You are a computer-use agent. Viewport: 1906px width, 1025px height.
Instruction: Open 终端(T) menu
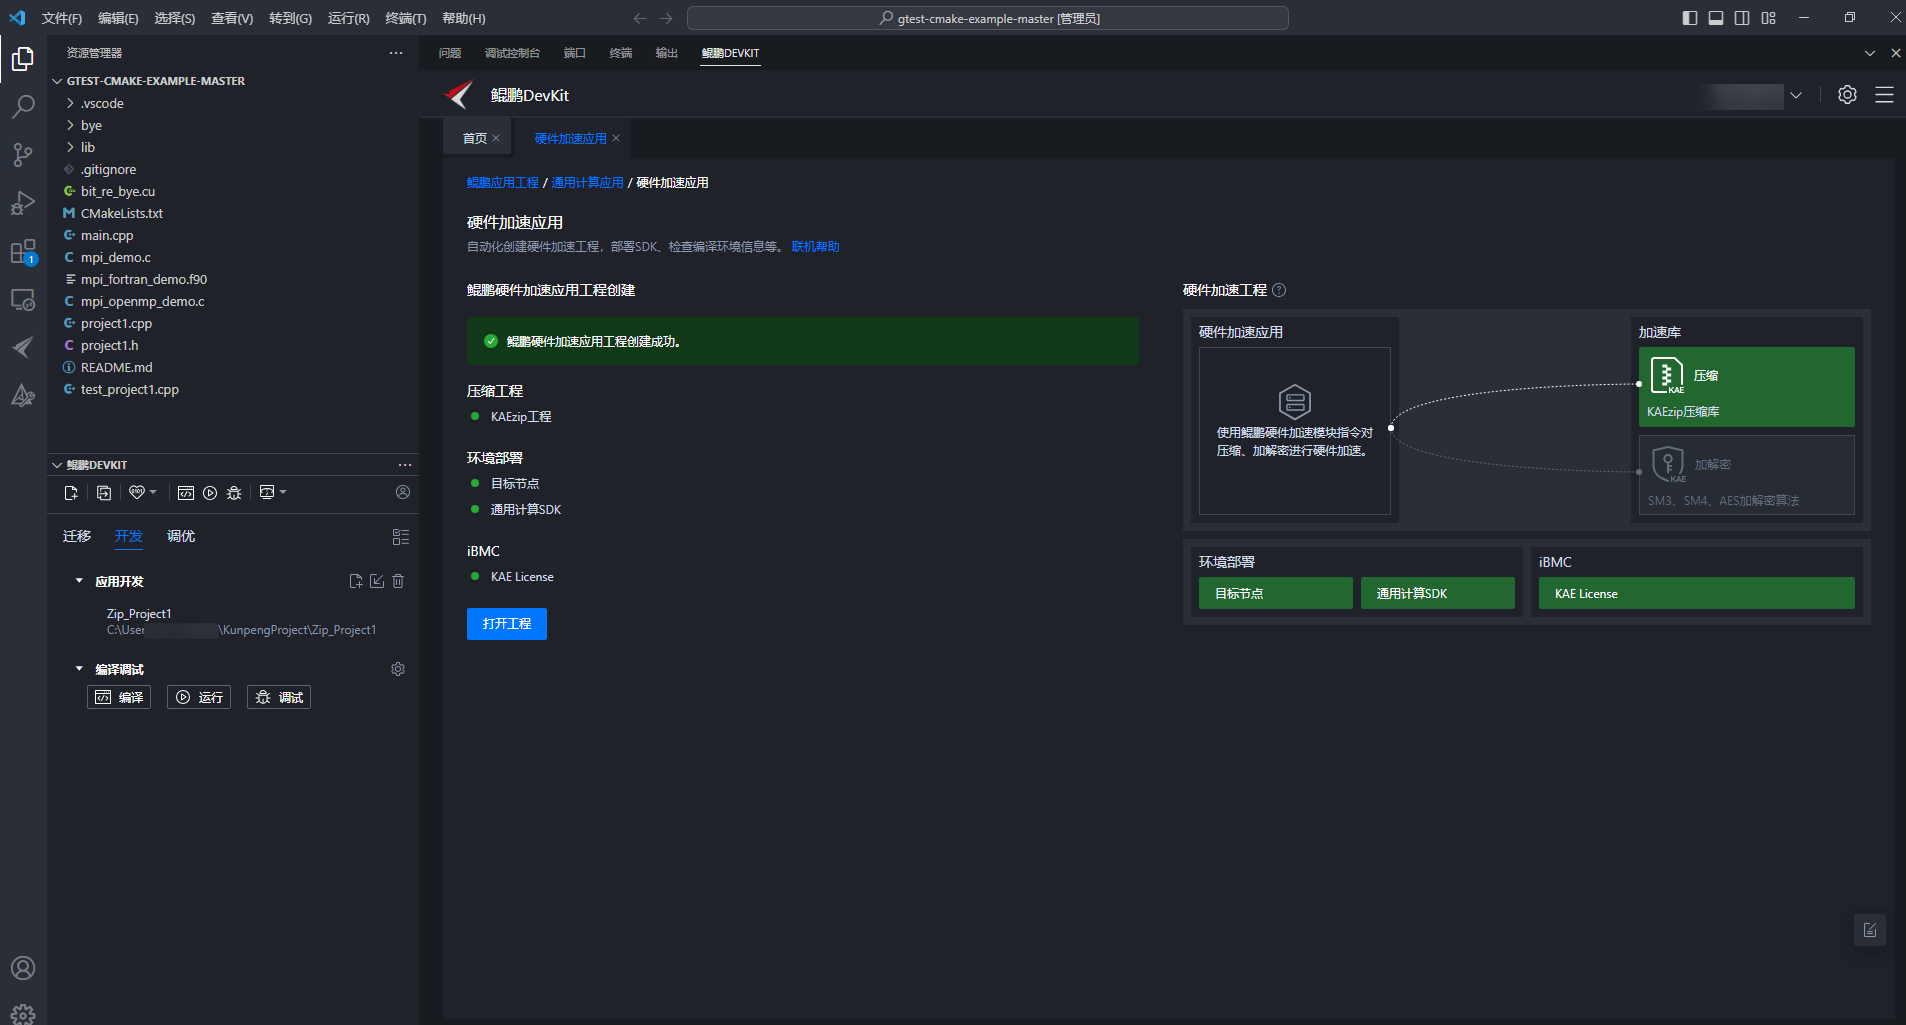click(406, 18)
